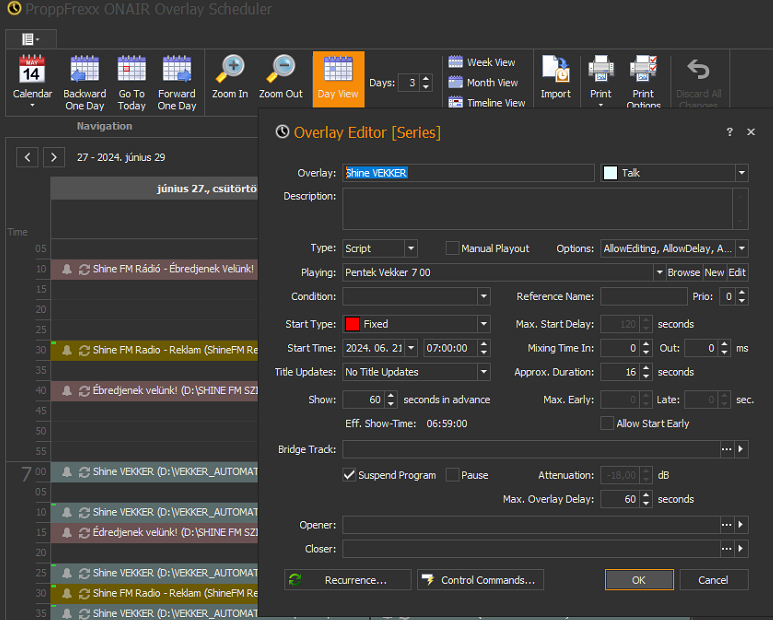Image resolution: width=773 pixels, height=620 pixels.
Task: Zoom in the schedule view
Action: pos(230,78)
